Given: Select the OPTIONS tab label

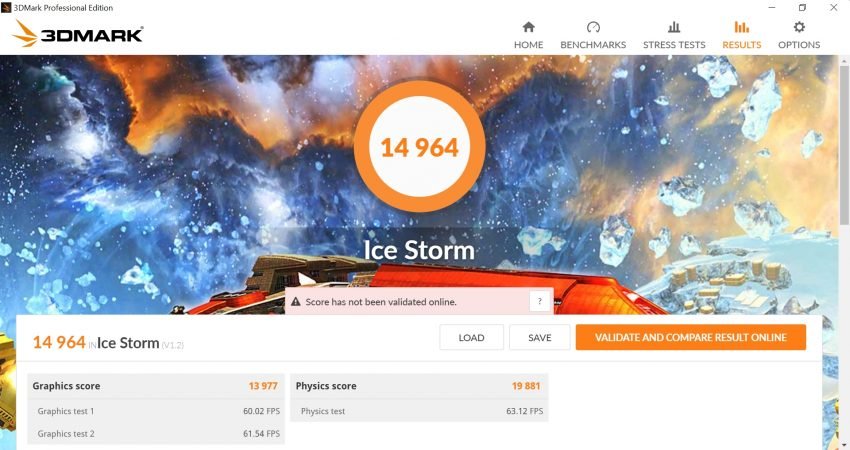Looking at the screenshot, I should 799,45.
